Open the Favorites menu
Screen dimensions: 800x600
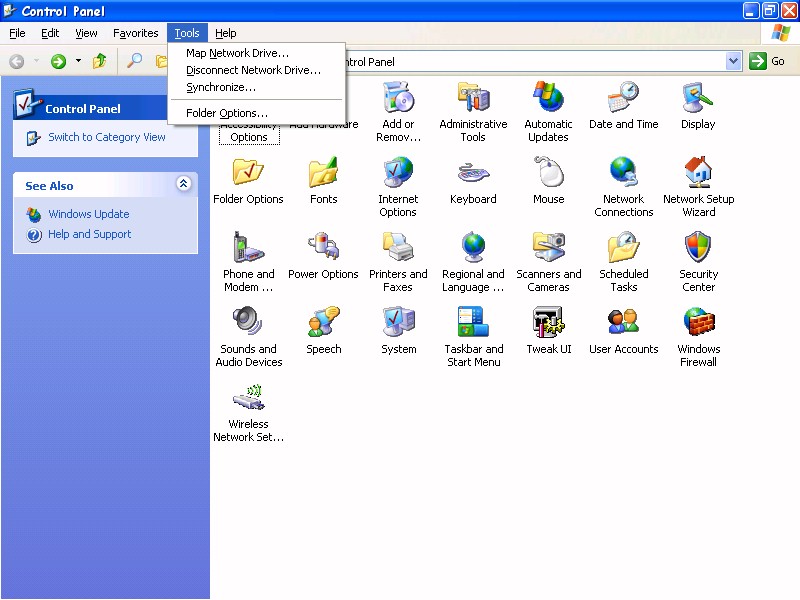tap(136, 33)
